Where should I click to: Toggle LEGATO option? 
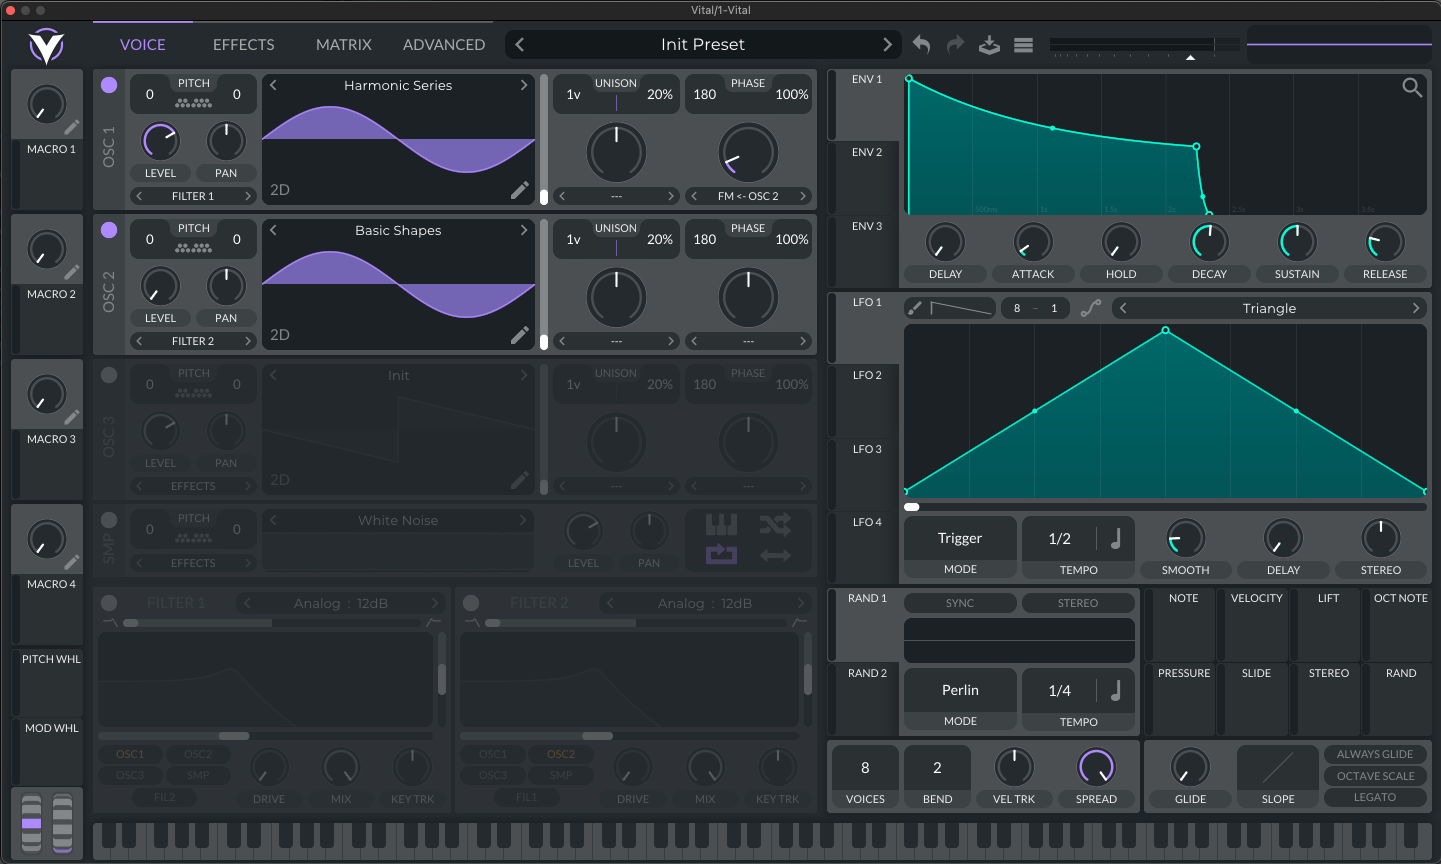[x=1375, y=797]
